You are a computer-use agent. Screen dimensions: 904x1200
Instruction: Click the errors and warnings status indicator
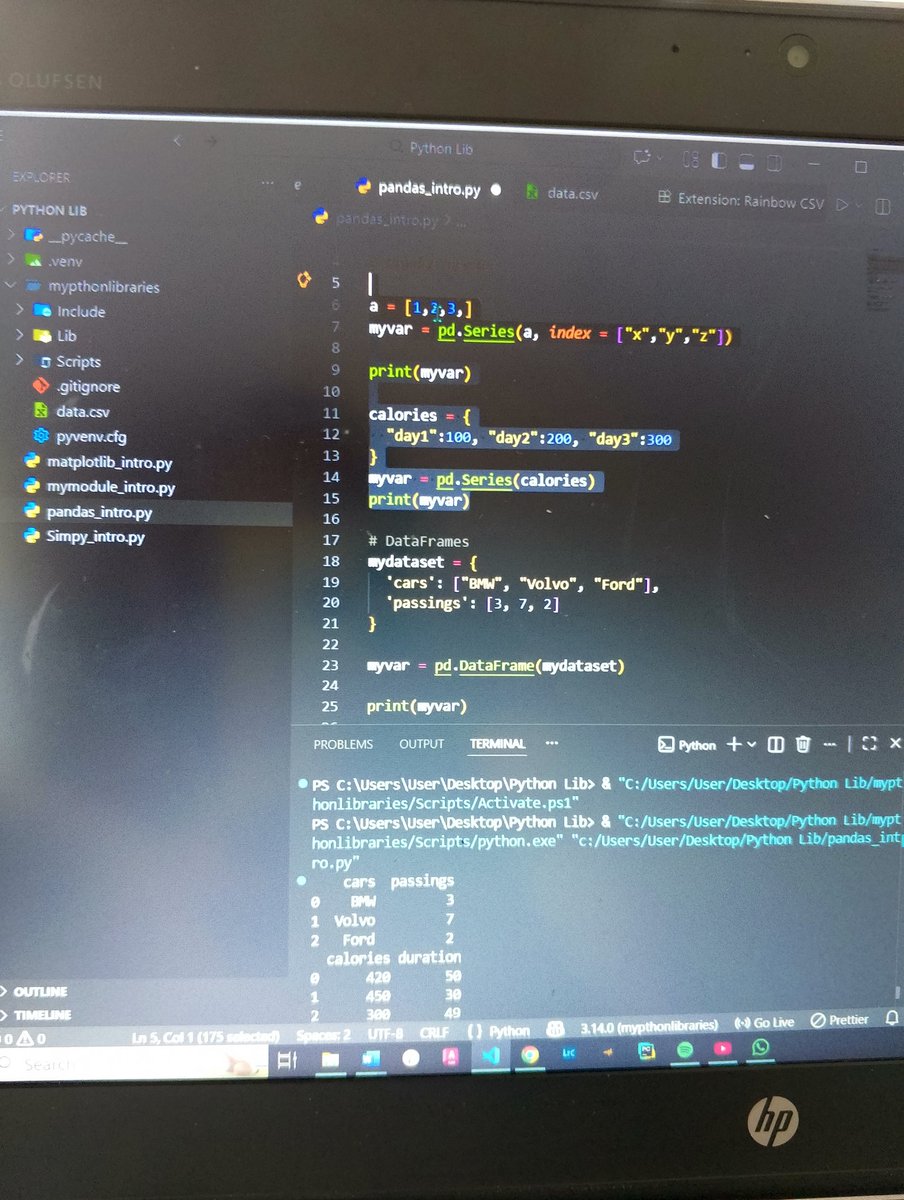coord(23,1039)
